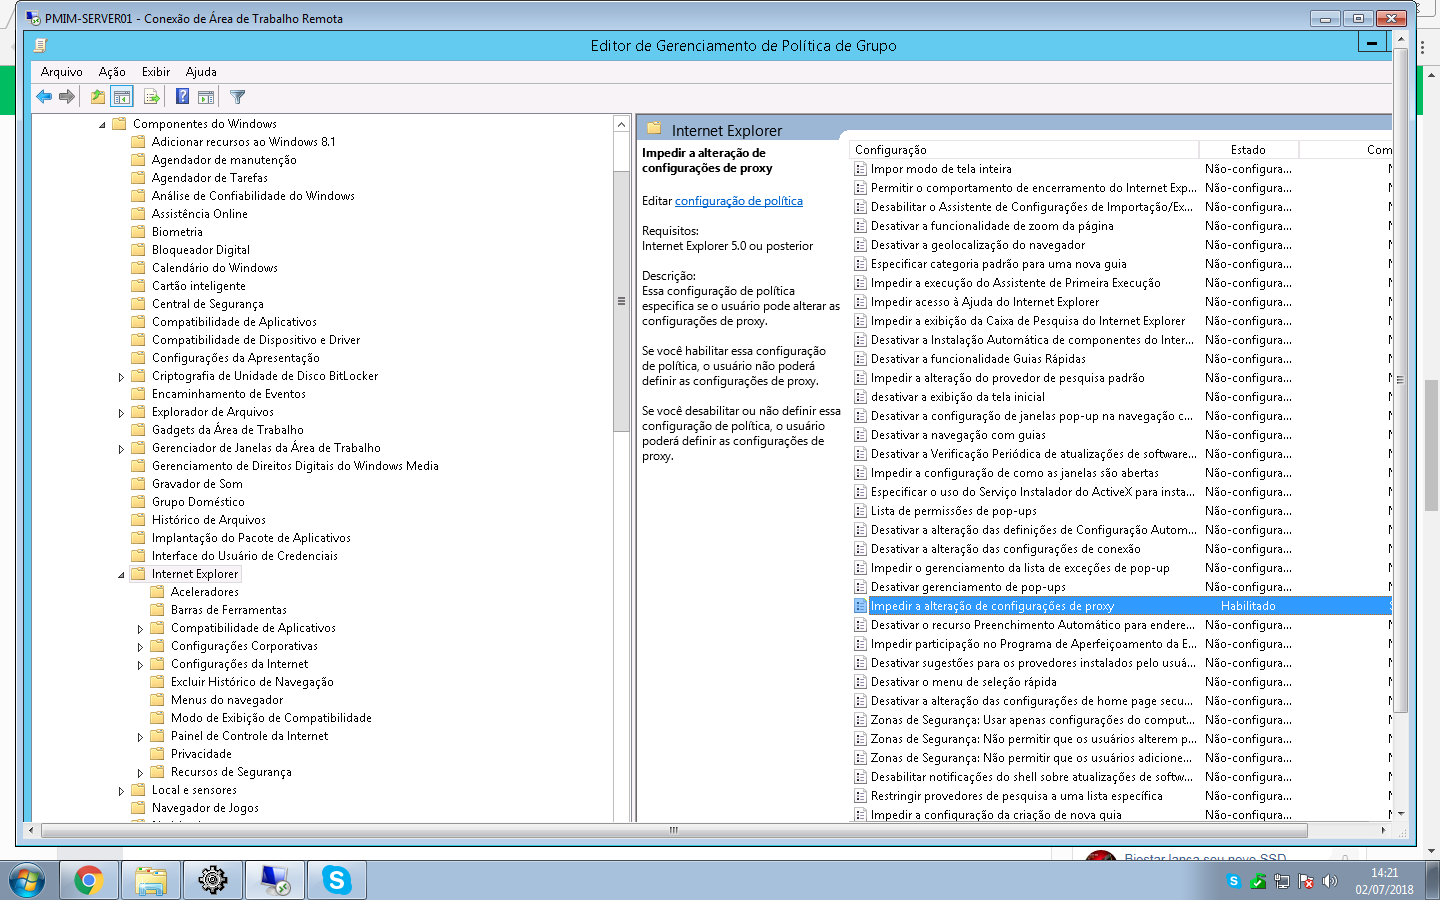Collapse the 'Internet Explorer' tree node
The height and width of the screenshot is (900, 1440).
click(121, 575)
